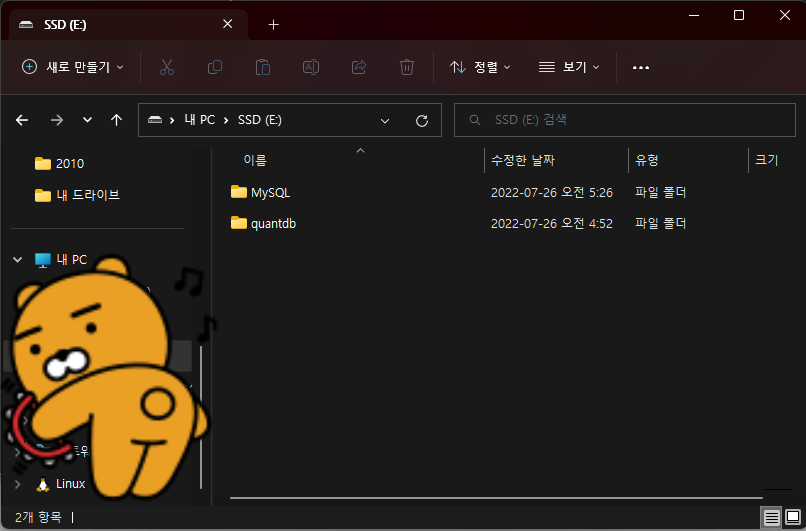Sort by 수정한 날짜 column header
Viewport: 806px width, 531px height.
tap(523, 160)
